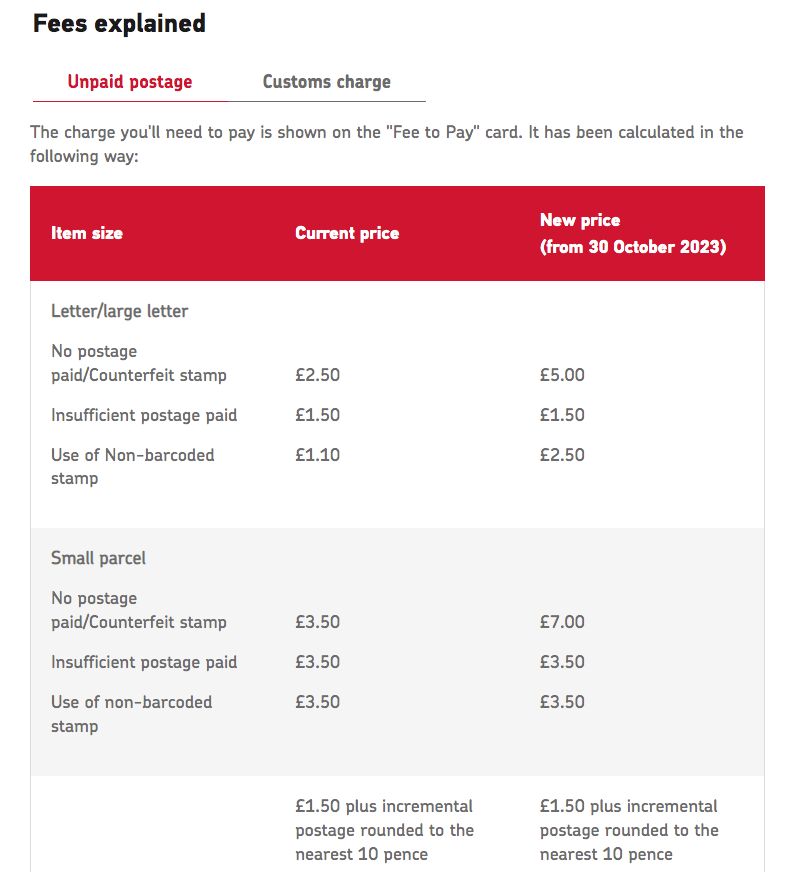Click the £2.50 new price for Non-barcoded stamp
The width and height of the screenshot is (805, 872).
point(562,455)
